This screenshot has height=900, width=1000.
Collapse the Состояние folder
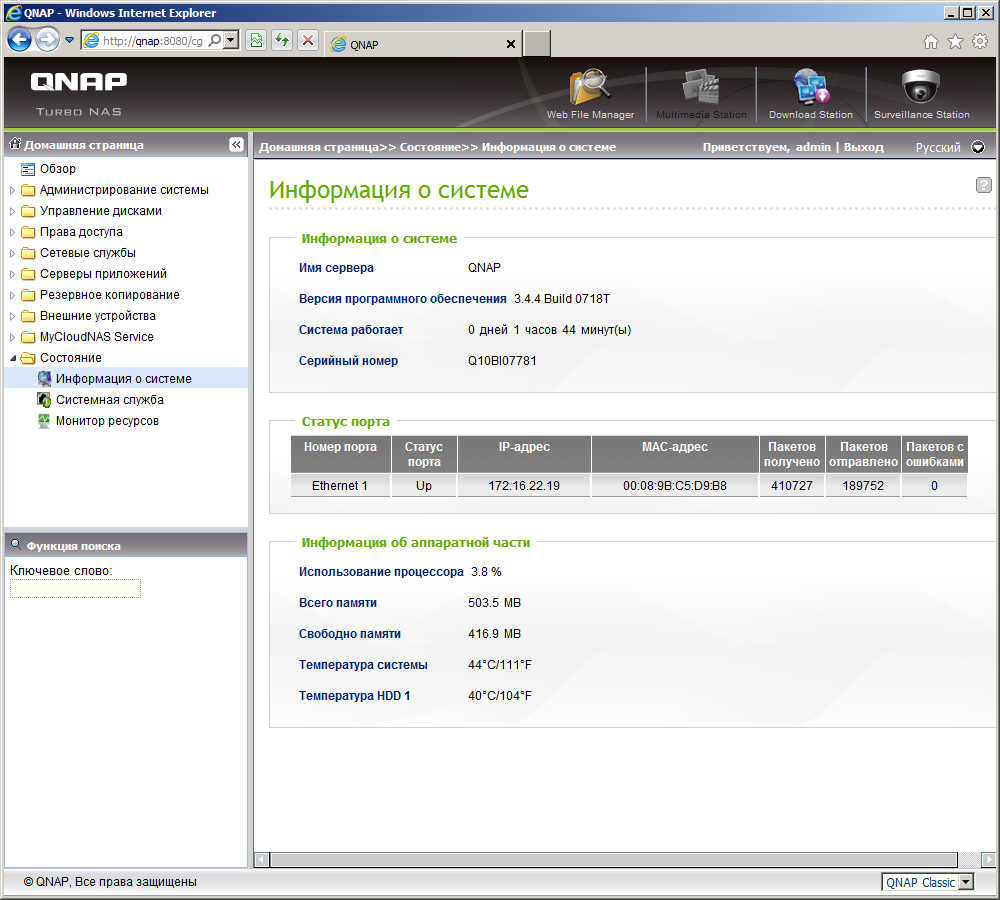pos(13,358)
